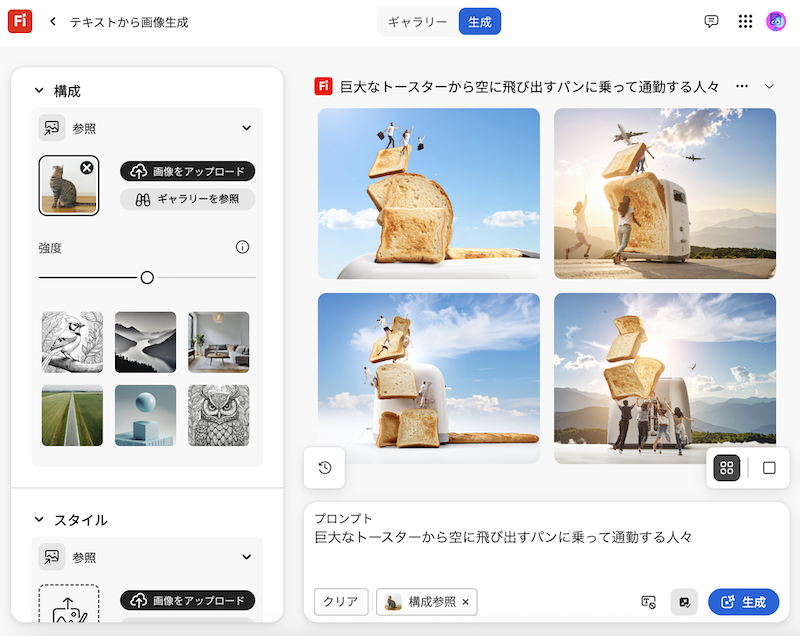Open the apps grid launcher icon
This screenshot has width=800, height=636.
[x=745, y=21]
